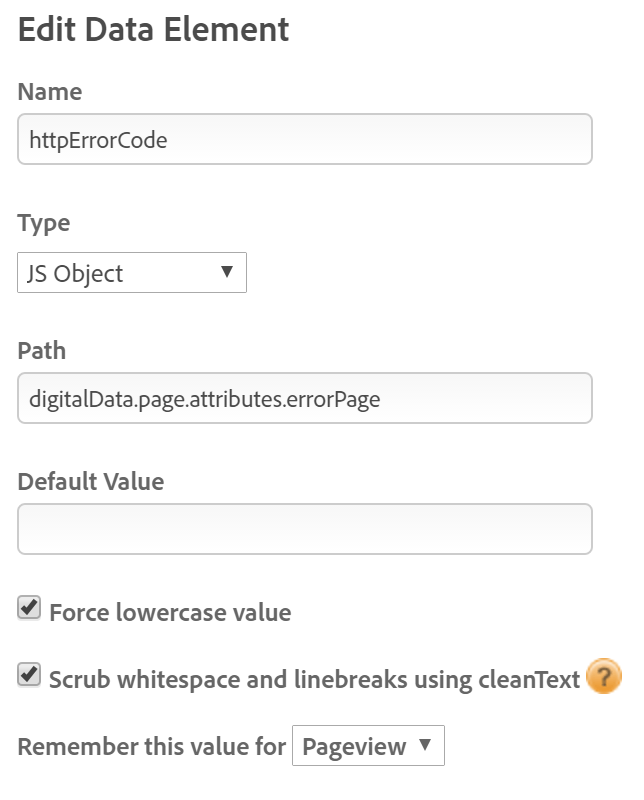
Task: Focus the Path input field
Action: (304, 399)
